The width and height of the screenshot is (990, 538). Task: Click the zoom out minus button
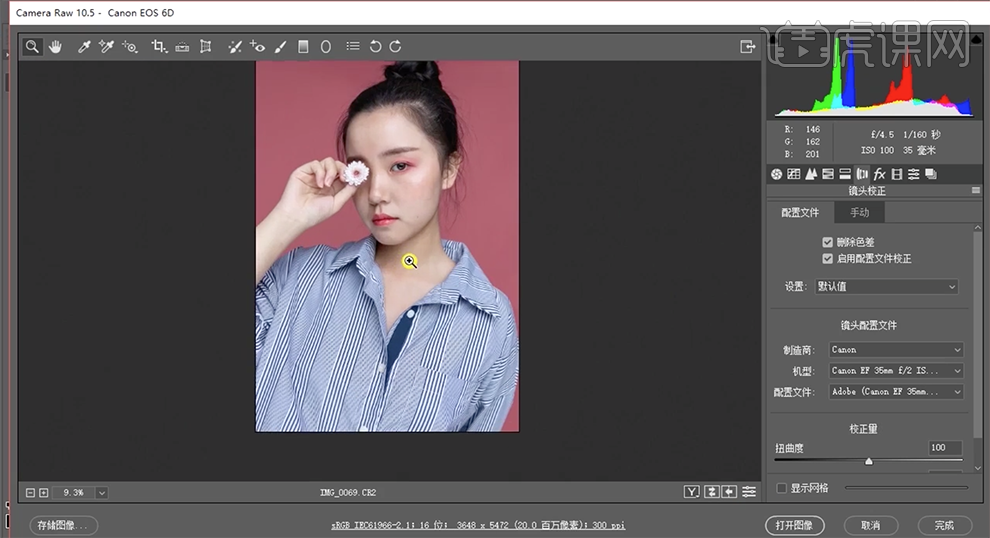click(x=30, y=493)
